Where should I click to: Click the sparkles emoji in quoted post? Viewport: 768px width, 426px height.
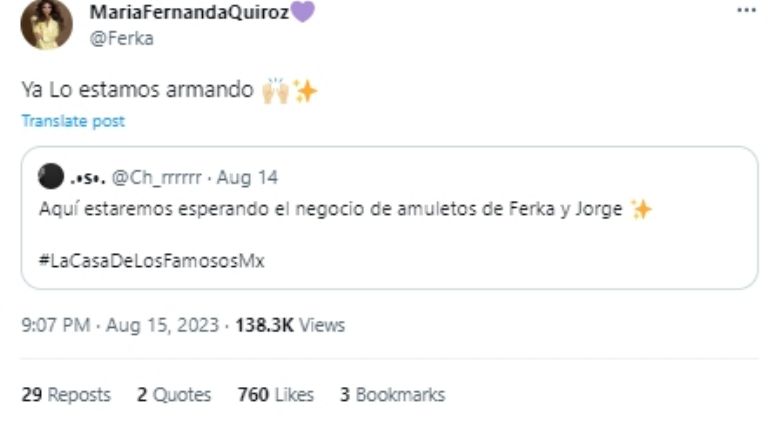point(641,209)
